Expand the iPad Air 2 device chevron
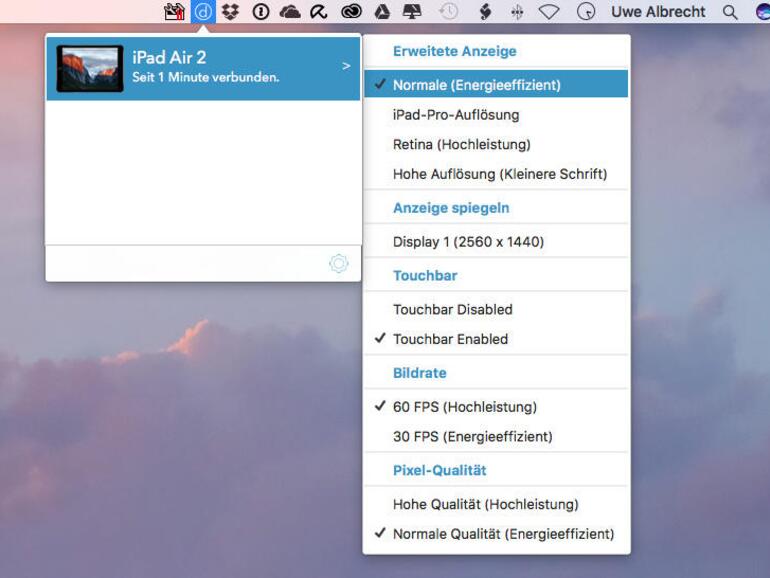770x578 pixels. click(x=346, y=66)
